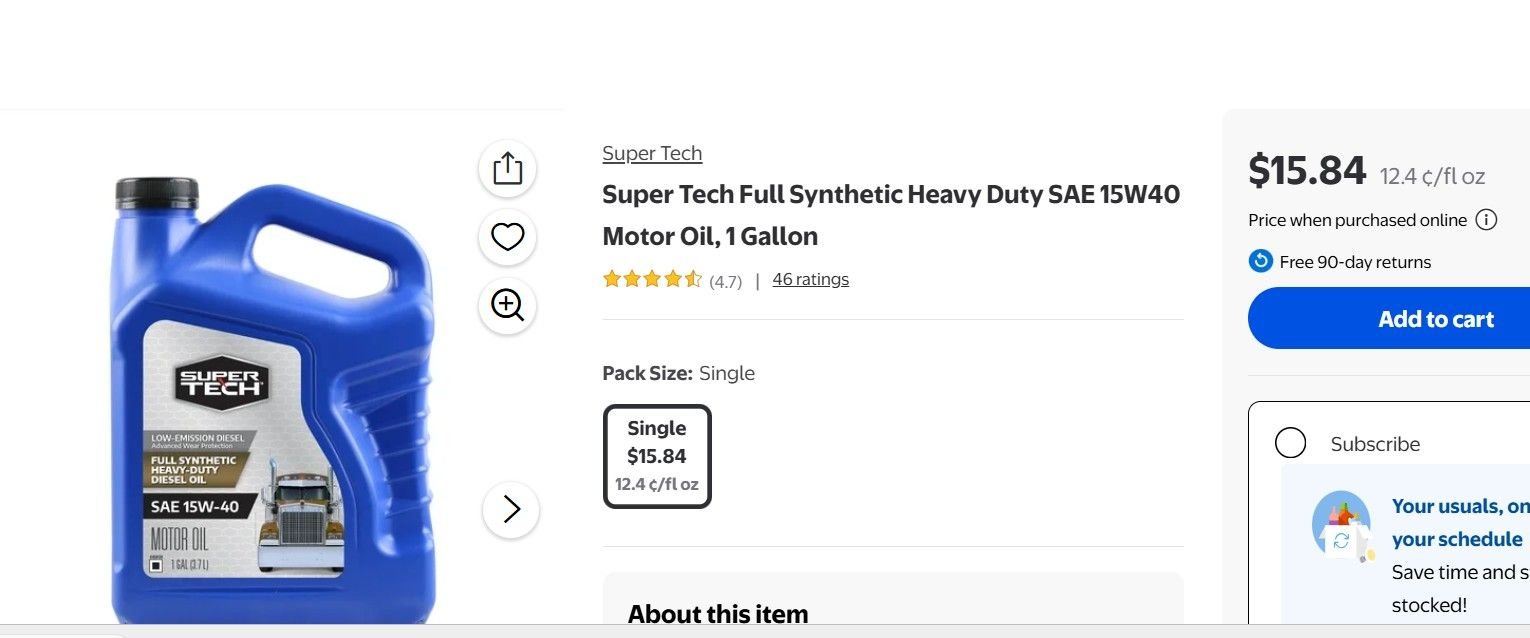Click 'Your usuals, on your schedule' text
Screen dimensions: 1530x638
[1460, 522]
